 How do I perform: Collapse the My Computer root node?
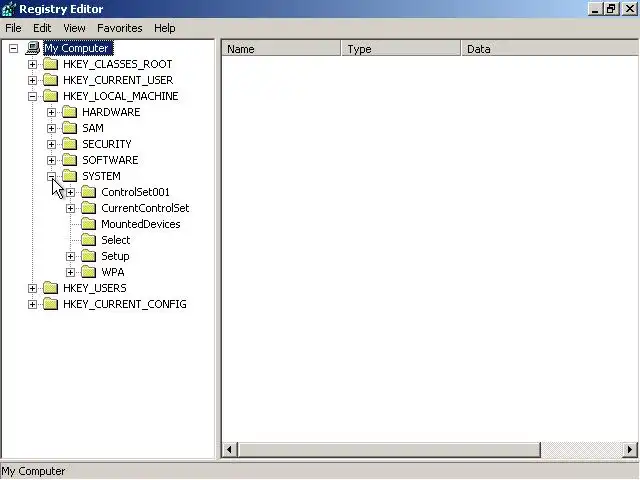(13, 49)
